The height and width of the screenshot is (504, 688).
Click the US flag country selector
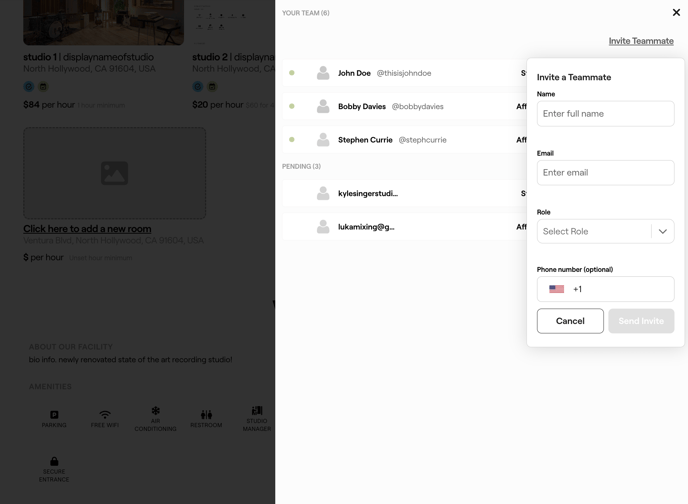tap(557, 289)
